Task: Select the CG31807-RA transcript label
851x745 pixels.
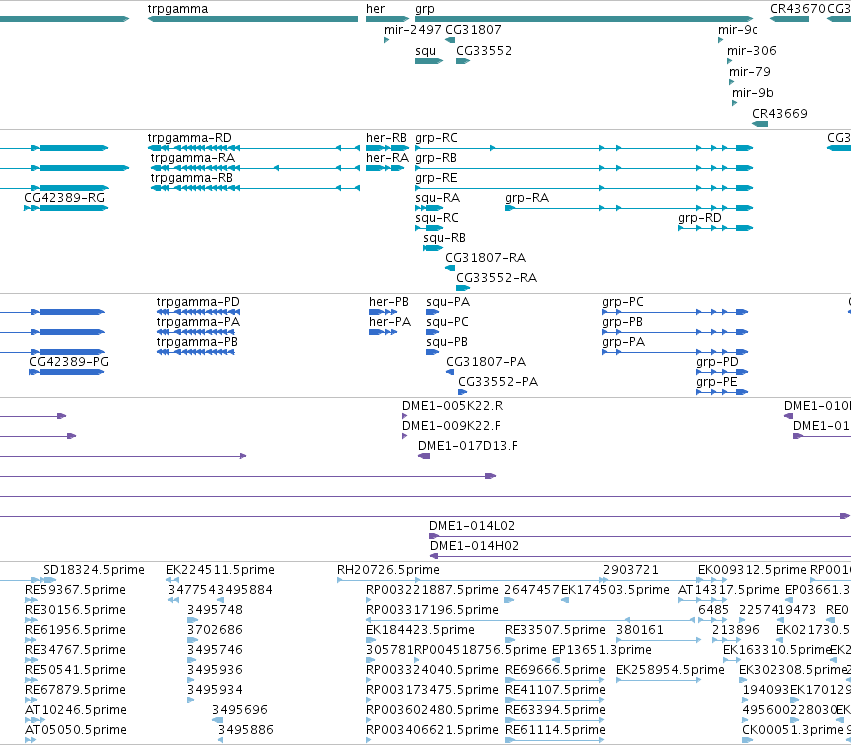Action: coord(485,258)
